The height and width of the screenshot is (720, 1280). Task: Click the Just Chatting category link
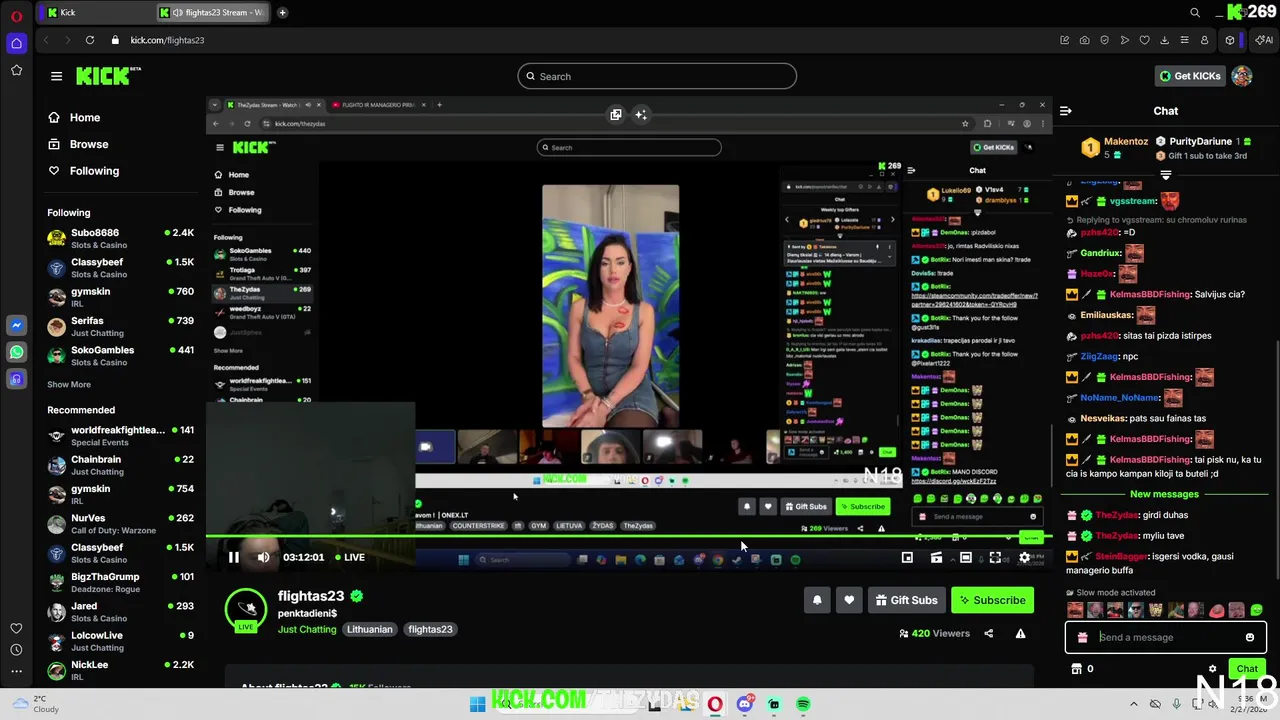[307, 629]
